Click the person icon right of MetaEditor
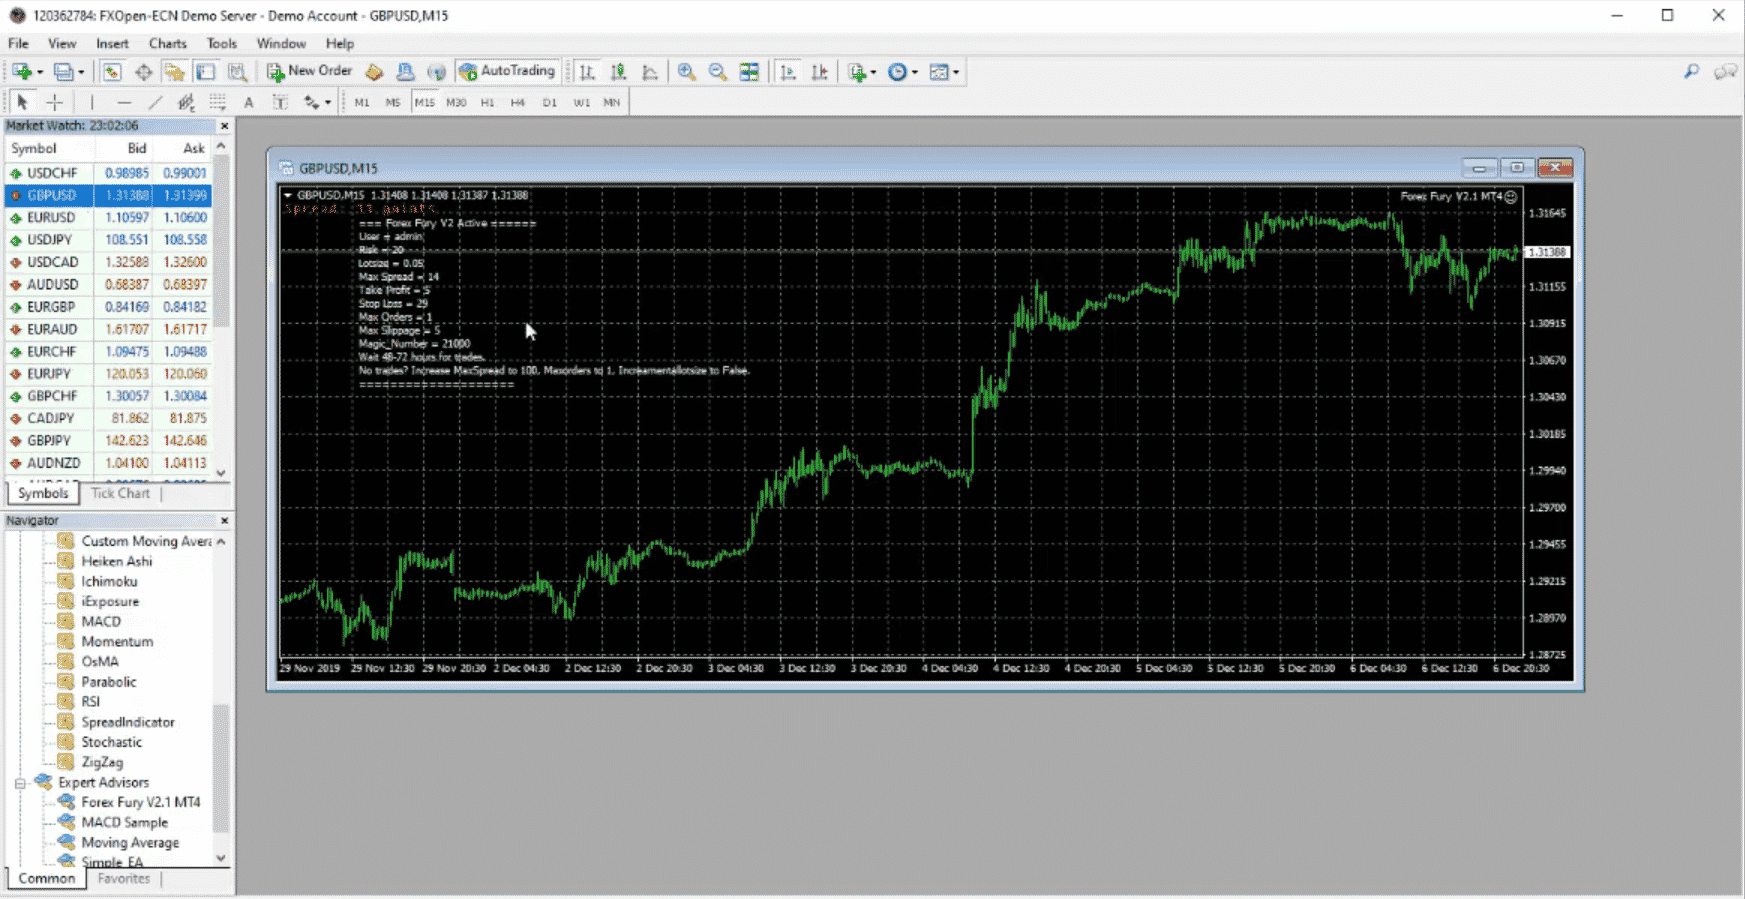The image size is (1745, 899). [x=405, y=72]
